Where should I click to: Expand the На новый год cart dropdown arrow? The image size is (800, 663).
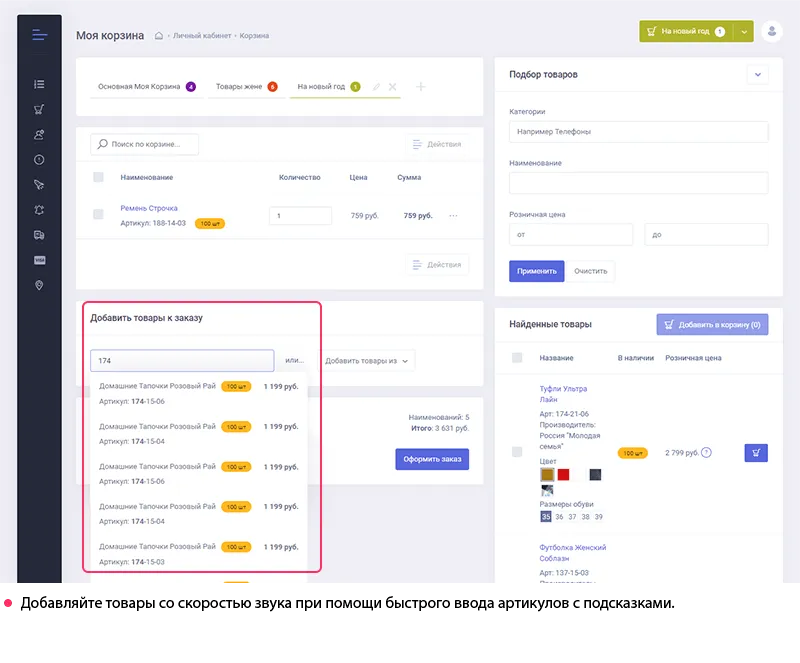pyautogui.click(x=744, y=32)
